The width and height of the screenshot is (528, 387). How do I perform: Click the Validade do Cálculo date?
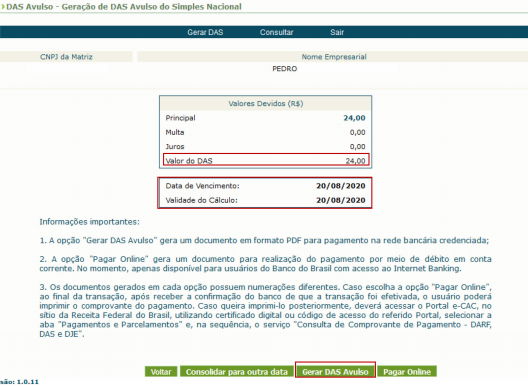tap(341, 200)
